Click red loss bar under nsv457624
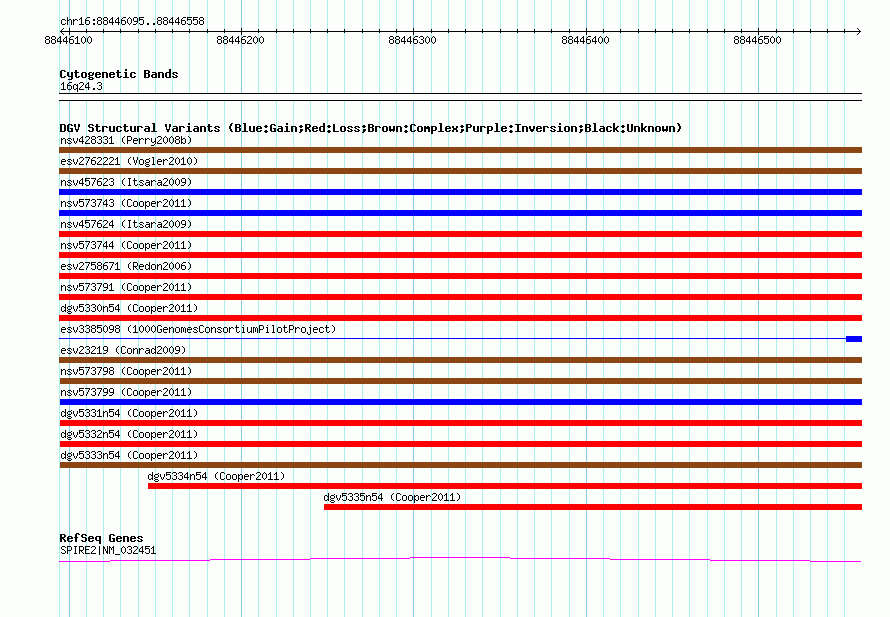Image resolution: width=890 pixels, height=617 pixels. click(460, 234)
